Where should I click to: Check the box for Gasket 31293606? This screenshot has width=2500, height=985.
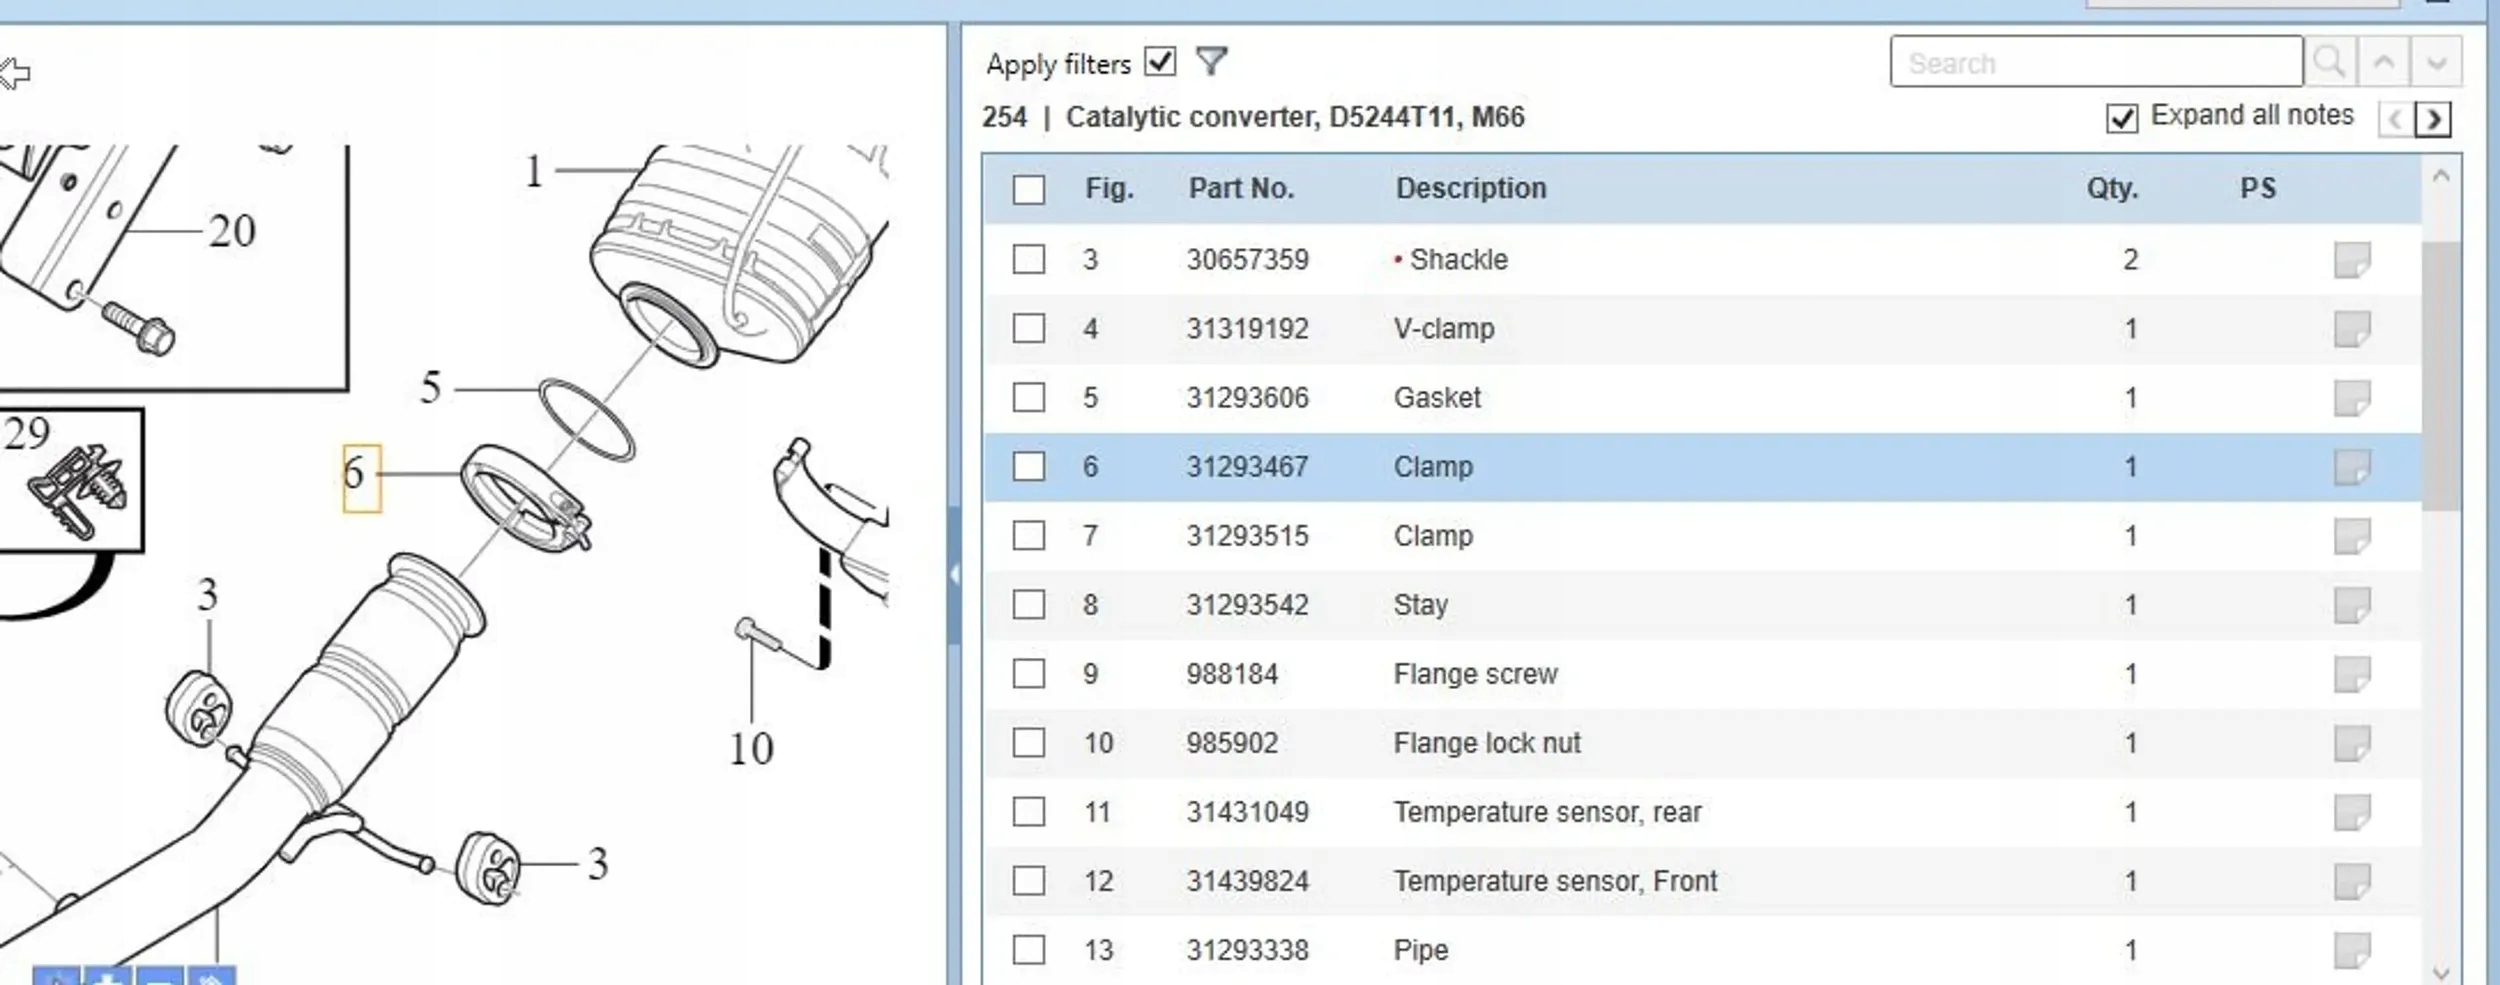click(x=1028, y=398)
